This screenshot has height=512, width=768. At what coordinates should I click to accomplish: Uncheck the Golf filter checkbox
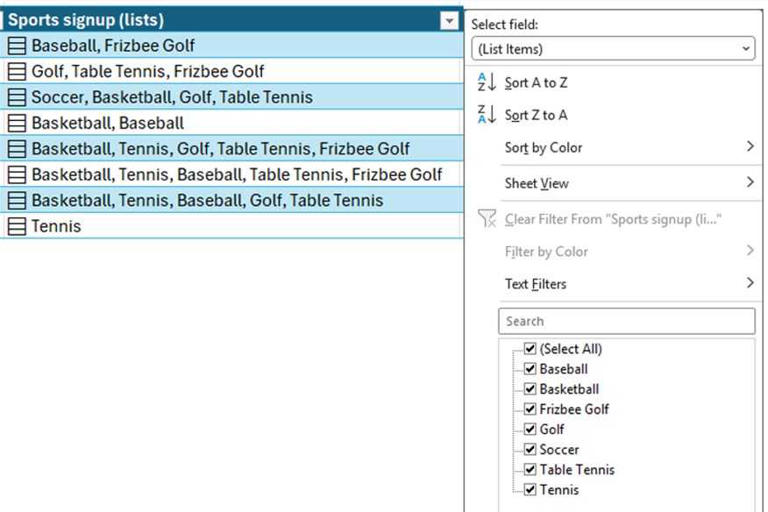pyautogui.click(x=529, y=429)
